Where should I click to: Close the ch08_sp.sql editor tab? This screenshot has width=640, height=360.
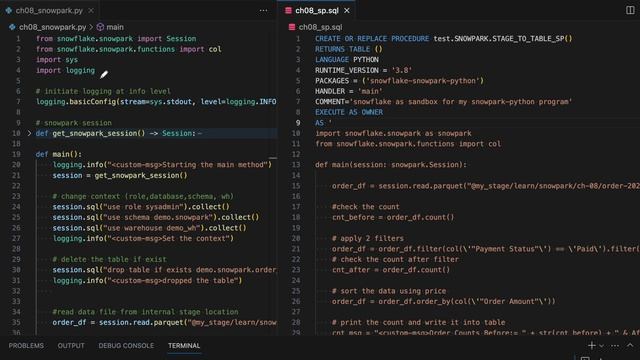pos(347,11)
